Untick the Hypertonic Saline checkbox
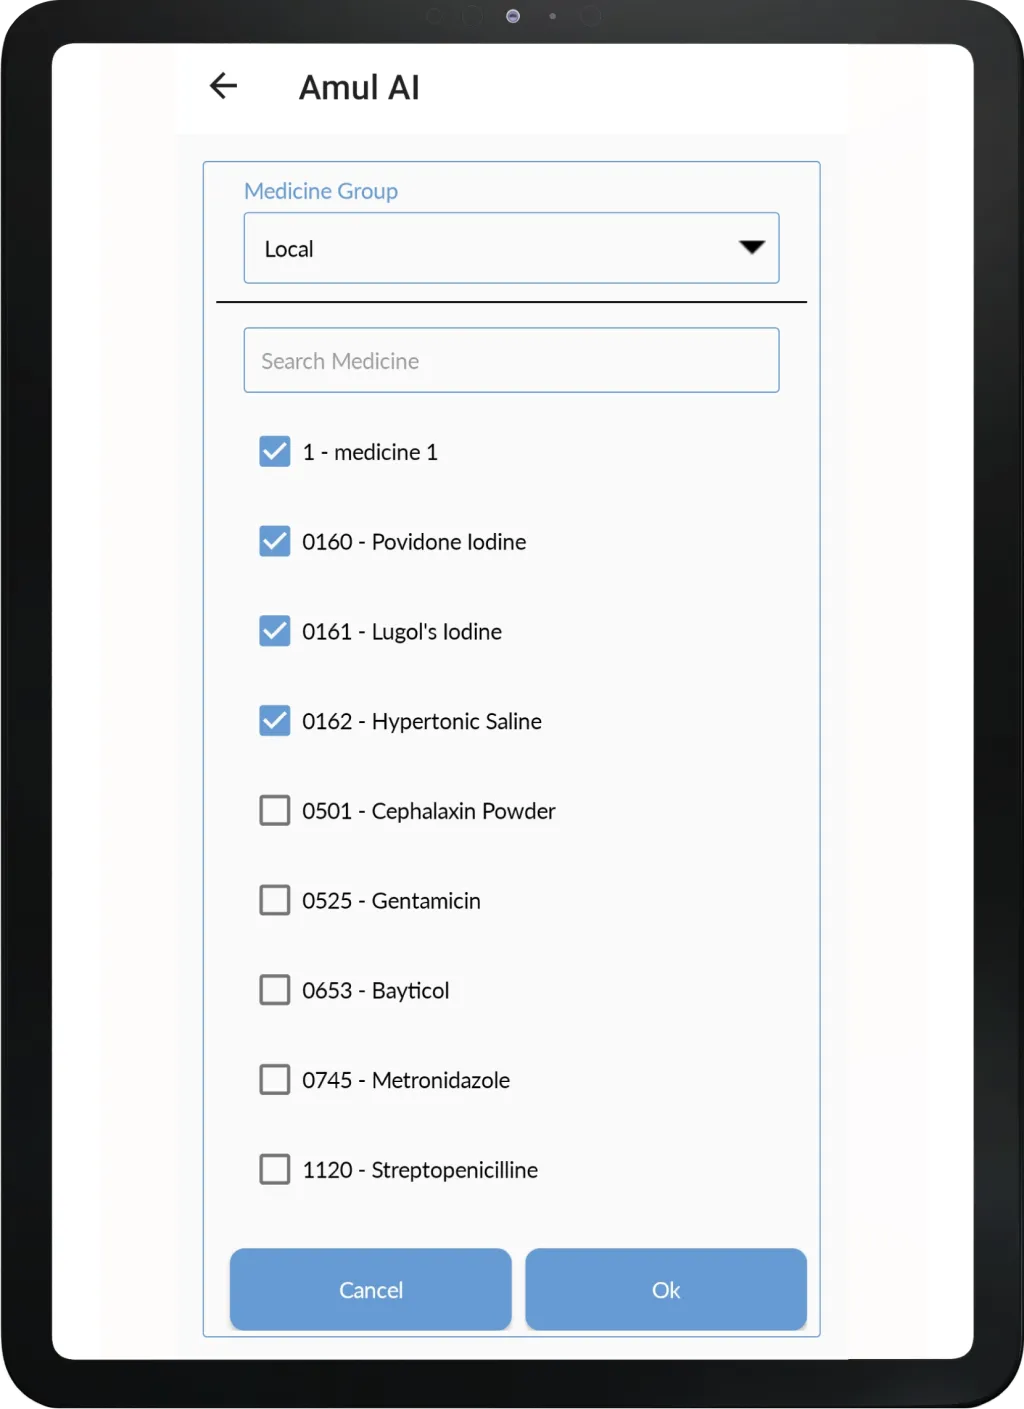This screenshot has height=1409, width=1024. (275, 721)
